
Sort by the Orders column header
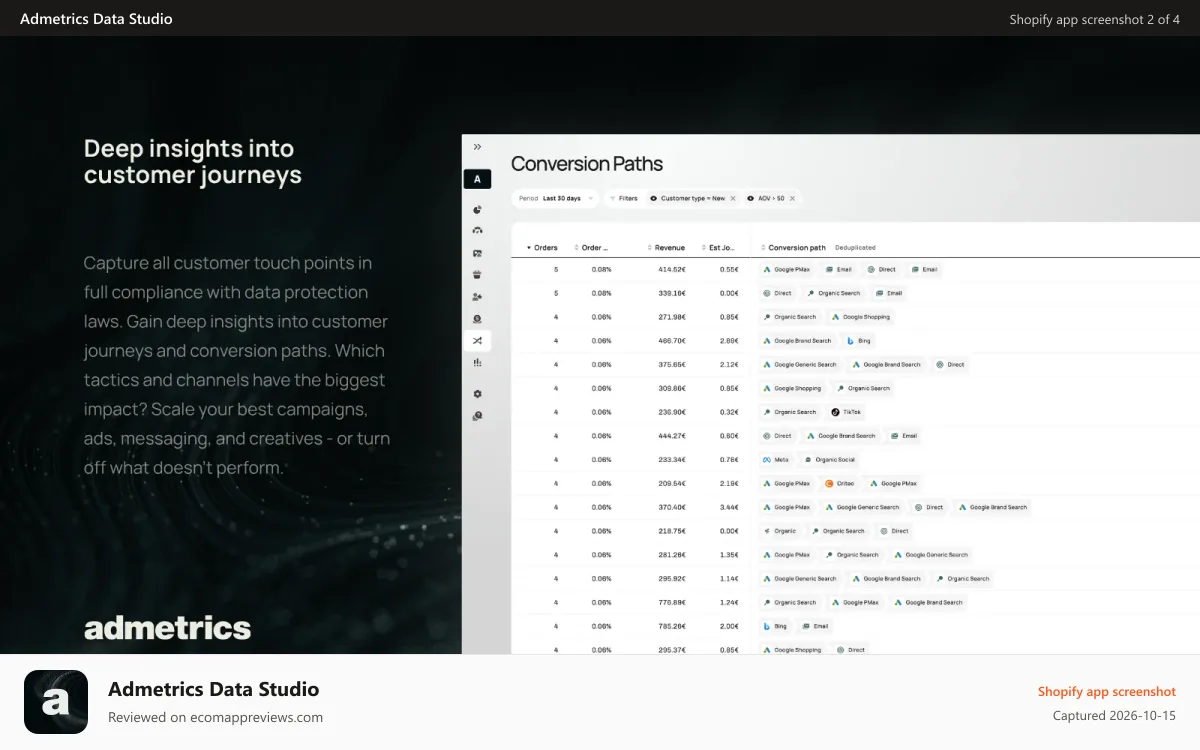[x=542, y=247]
